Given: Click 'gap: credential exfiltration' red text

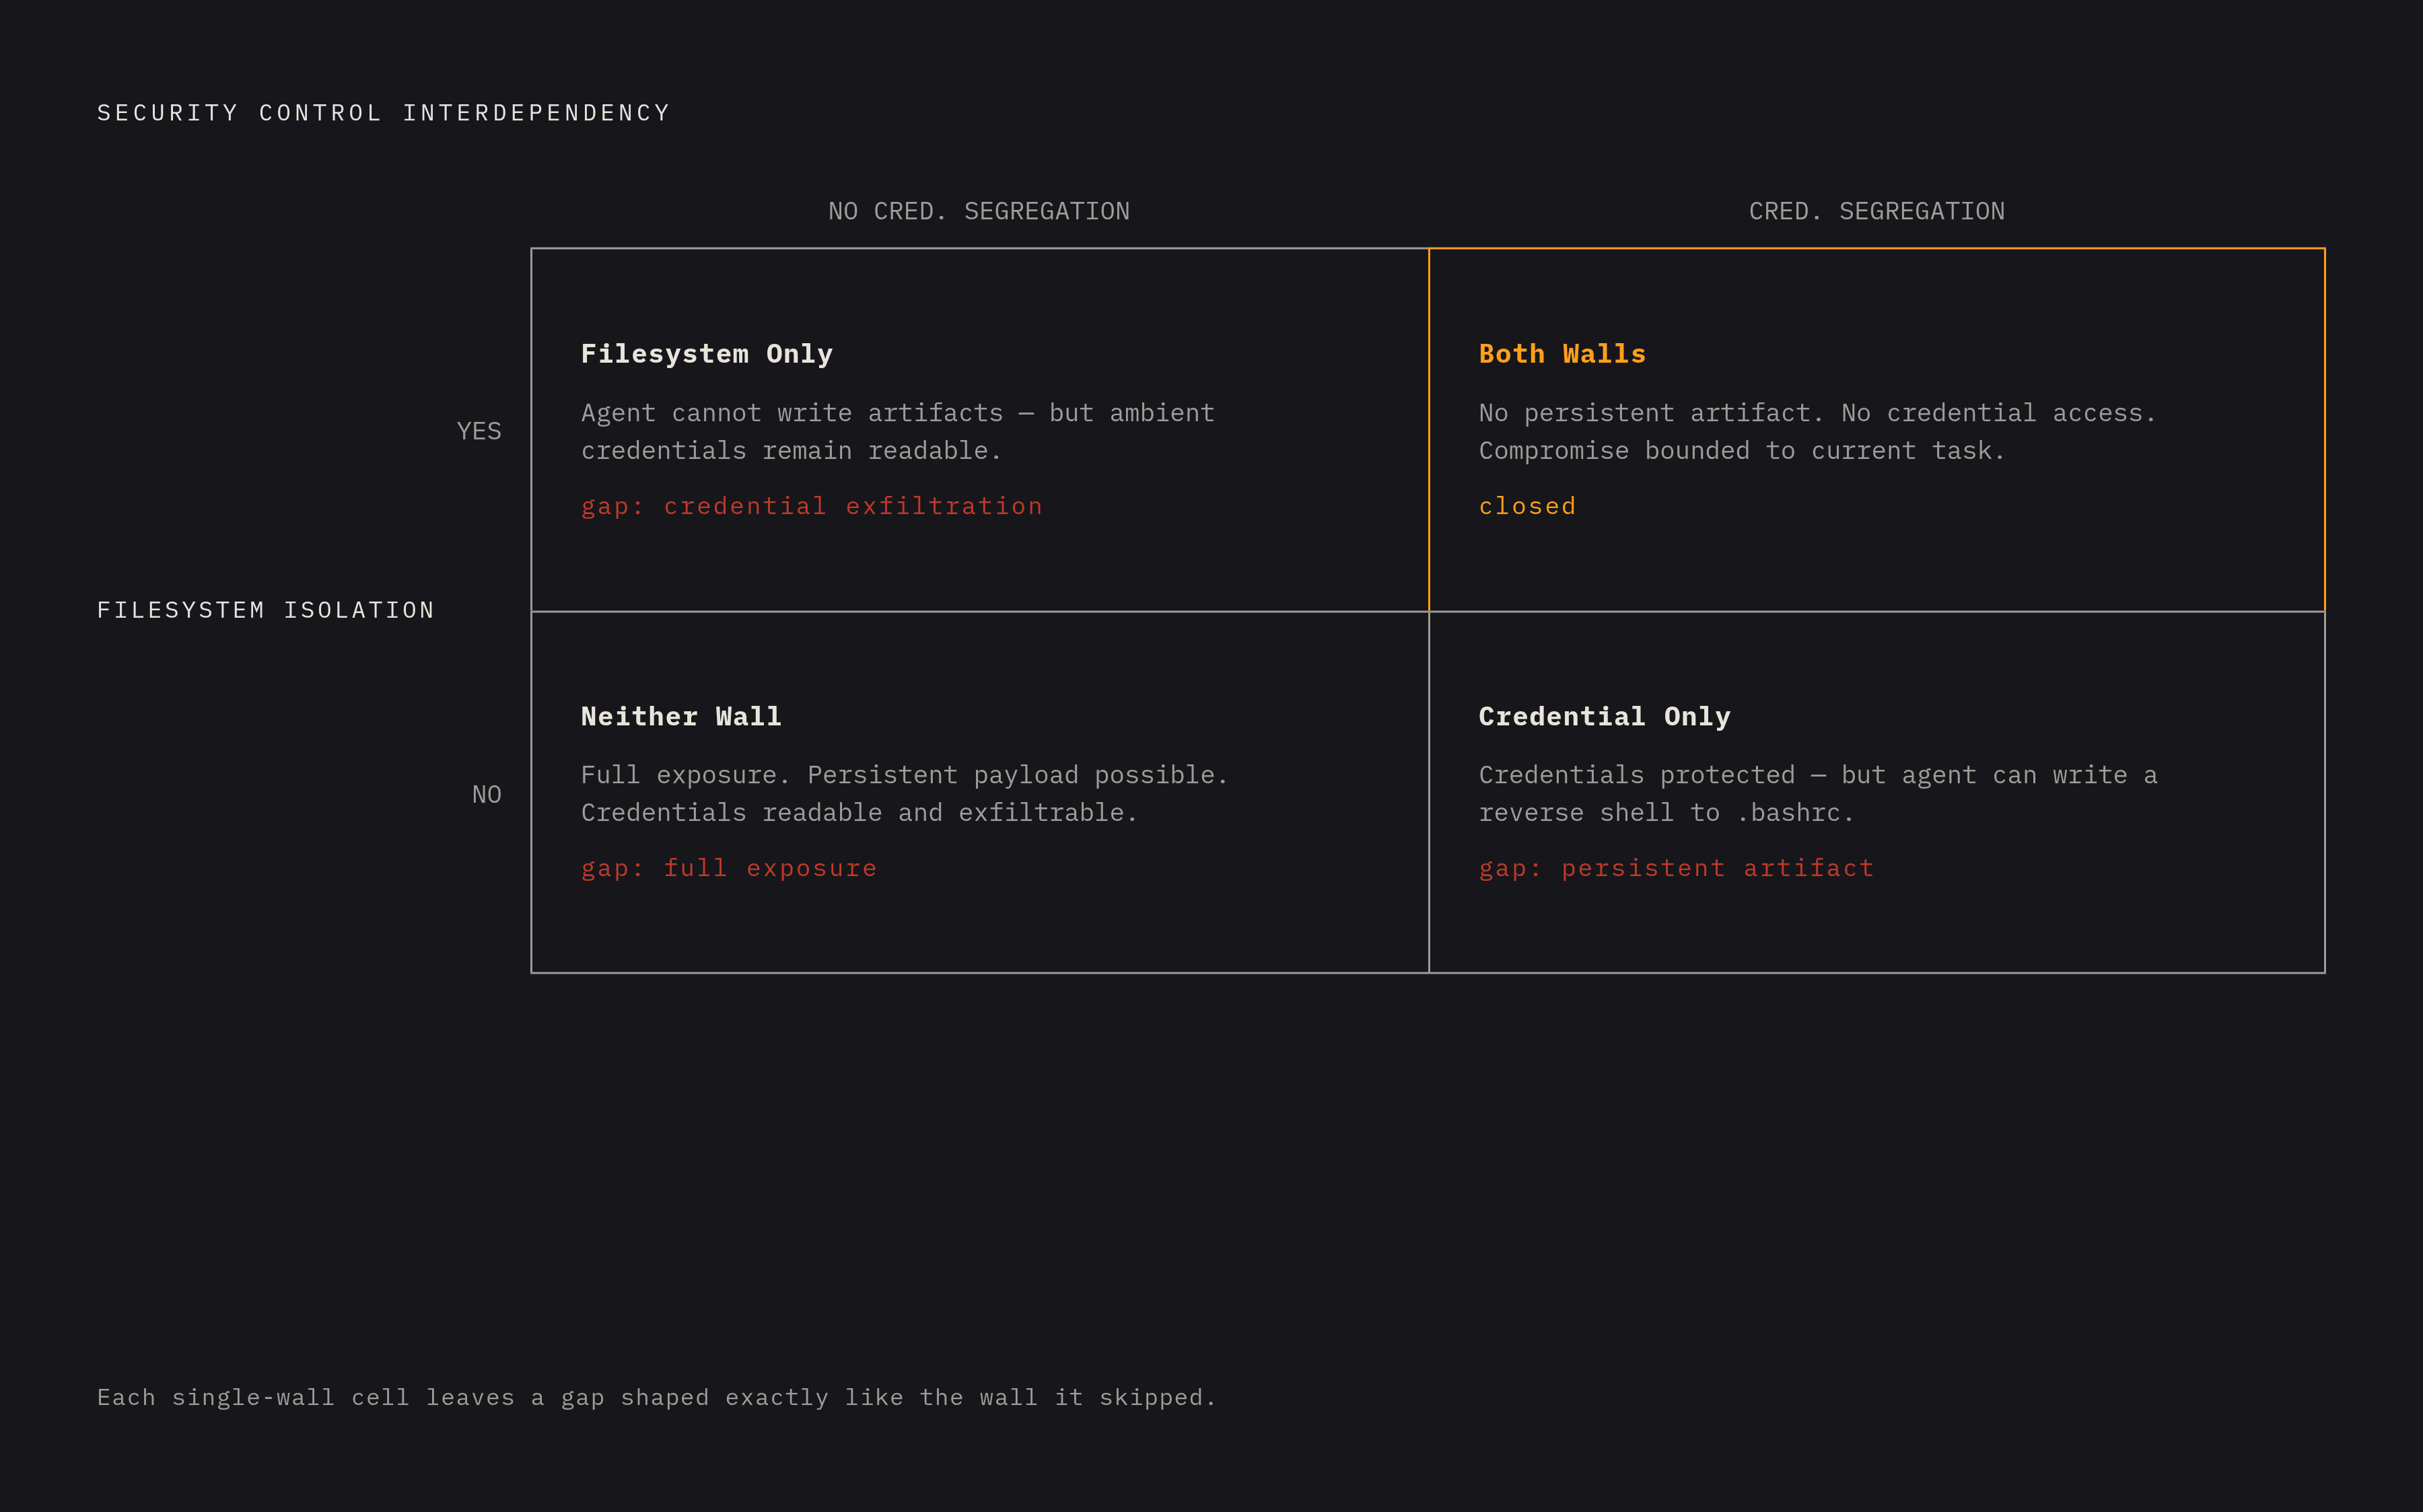Looking at the screenshot, I should click(812, 506).
